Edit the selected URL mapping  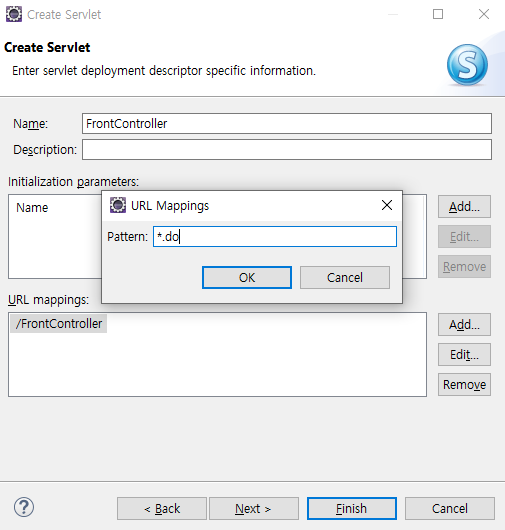464,355
